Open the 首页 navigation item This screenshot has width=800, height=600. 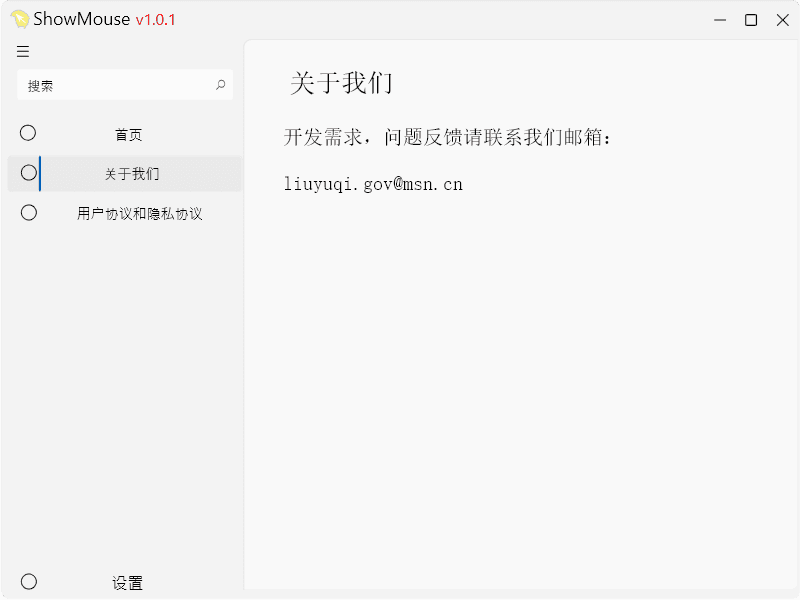[125, 134]
